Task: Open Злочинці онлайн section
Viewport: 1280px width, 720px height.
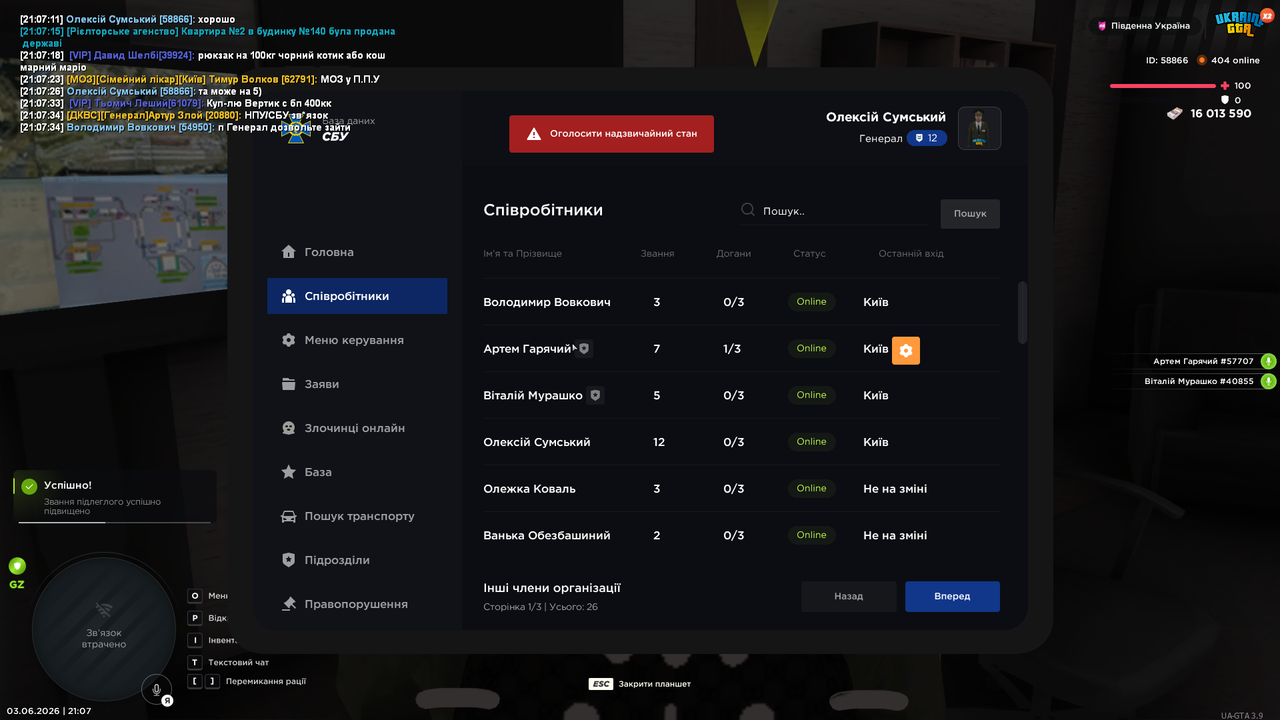Action: [357, 428]
